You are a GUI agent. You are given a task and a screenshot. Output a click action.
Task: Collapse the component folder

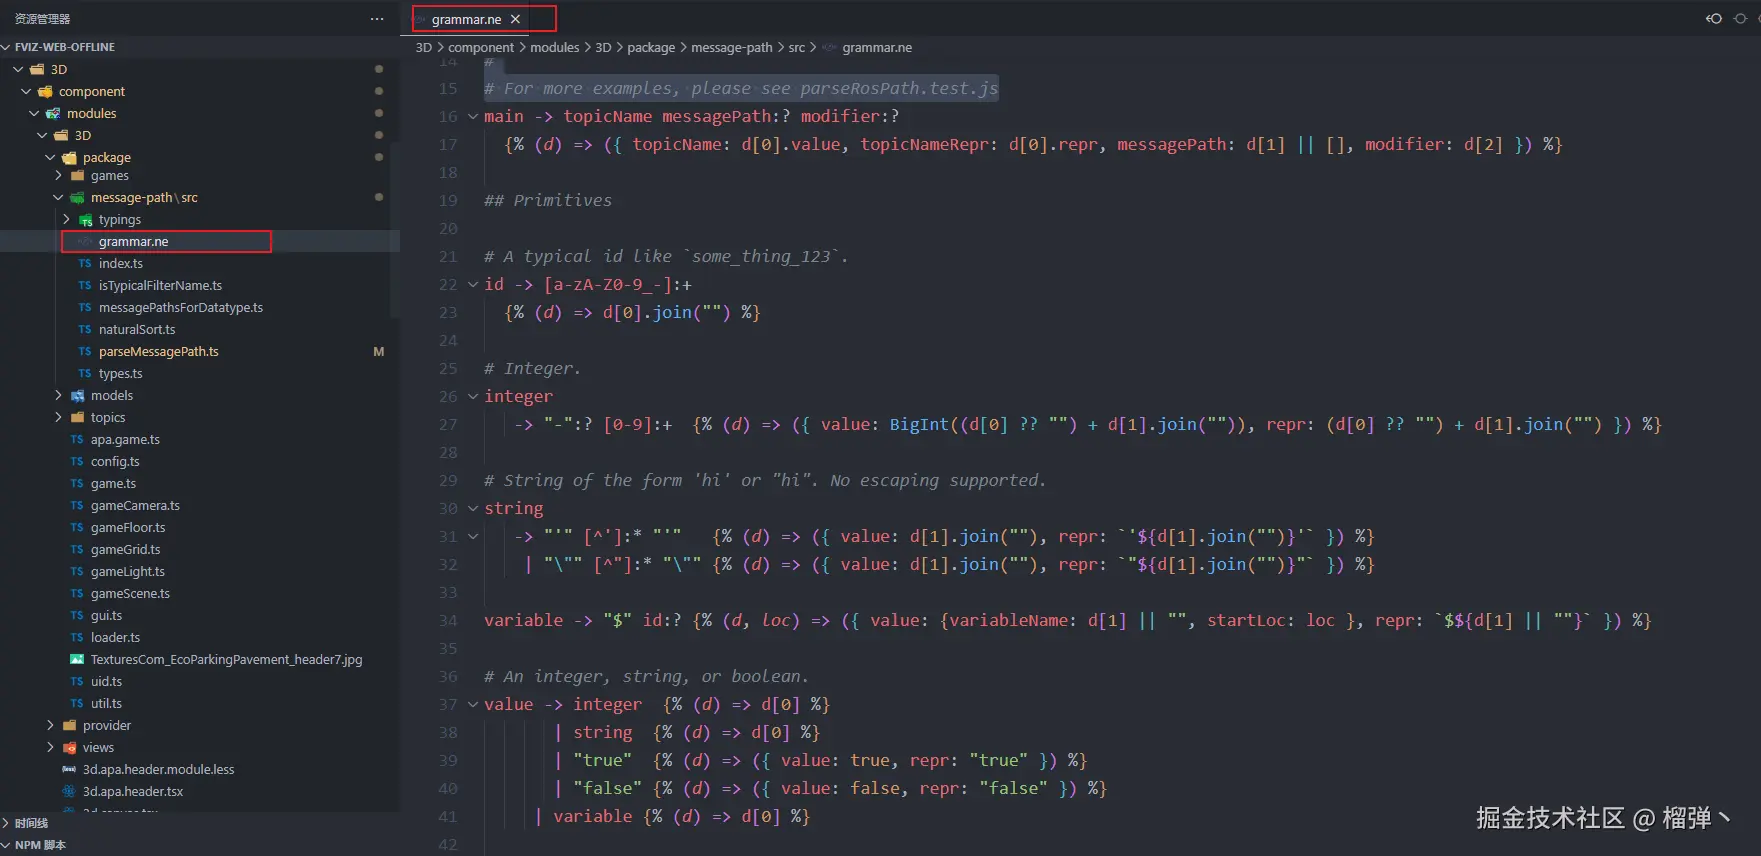(26, 91)
